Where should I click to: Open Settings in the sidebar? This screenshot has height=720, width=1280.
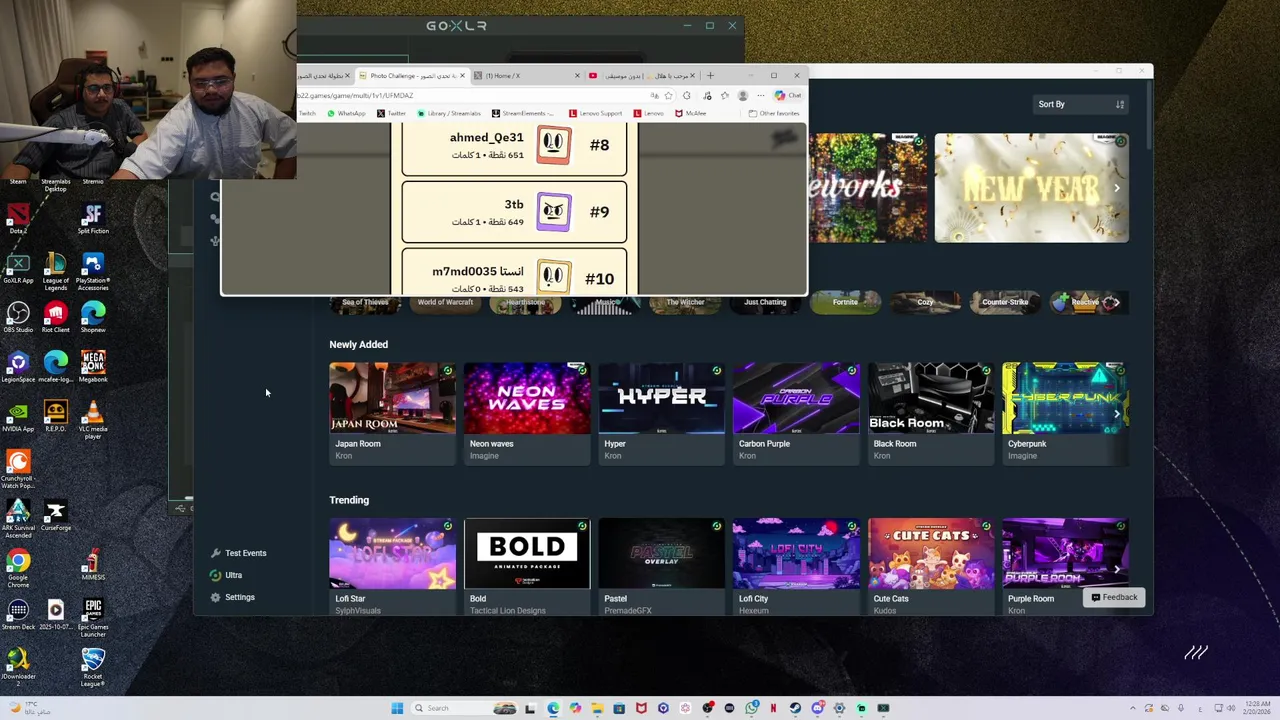[233, 597]
